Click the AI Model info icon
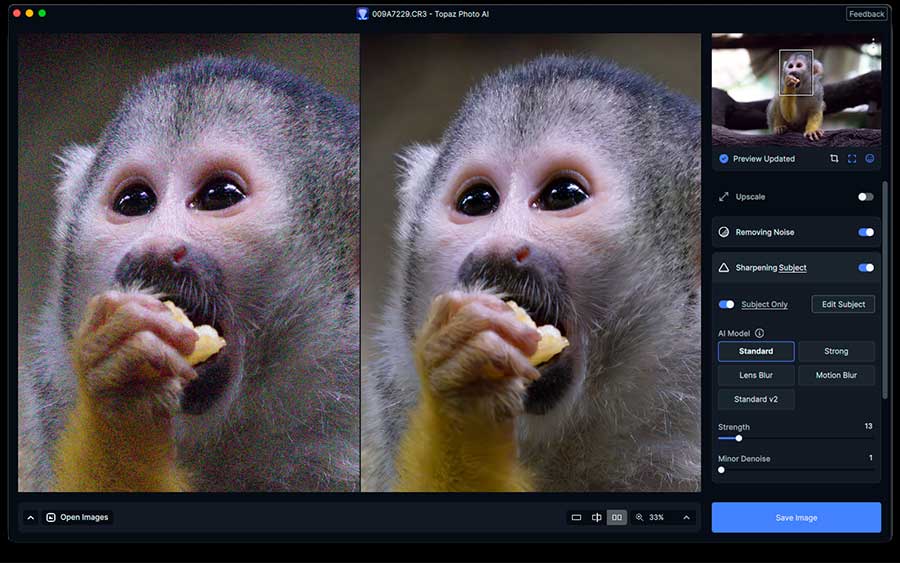The width and height of the screenshot is (900, 563). (x=759, y=333)
